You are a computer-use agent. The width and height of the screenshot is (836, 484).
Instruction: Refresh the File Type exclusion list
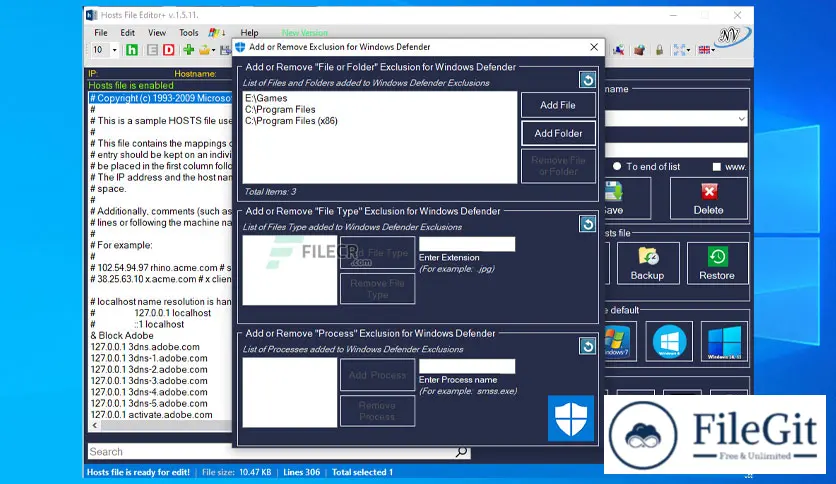pyautogui.click(x=588, y=223)
